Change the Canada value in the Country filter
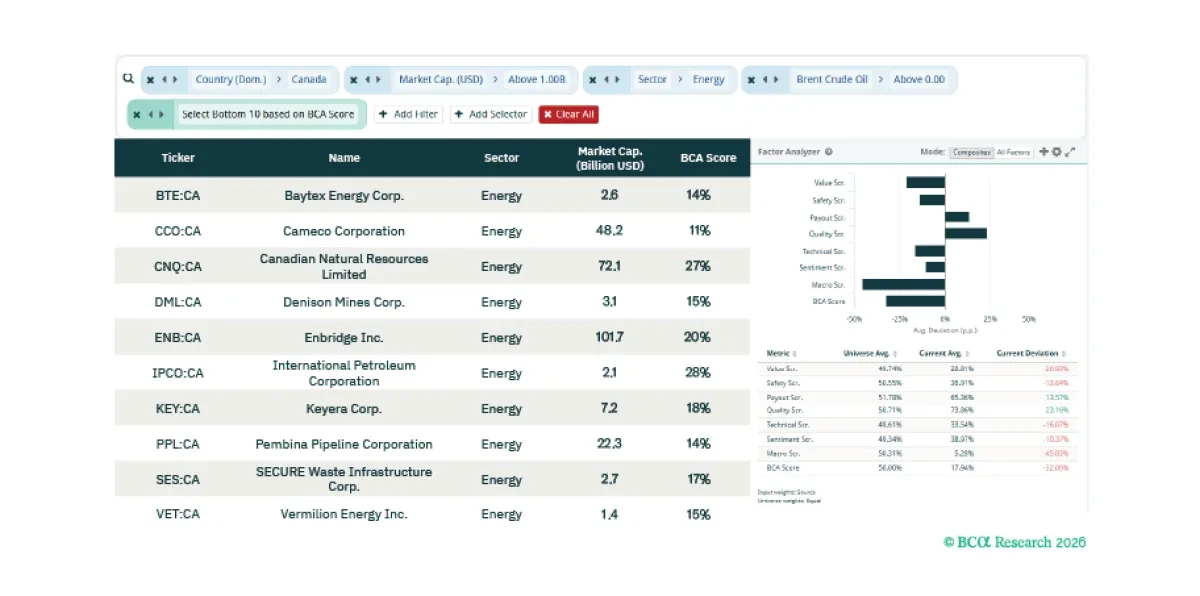 (x=309, y=80)
